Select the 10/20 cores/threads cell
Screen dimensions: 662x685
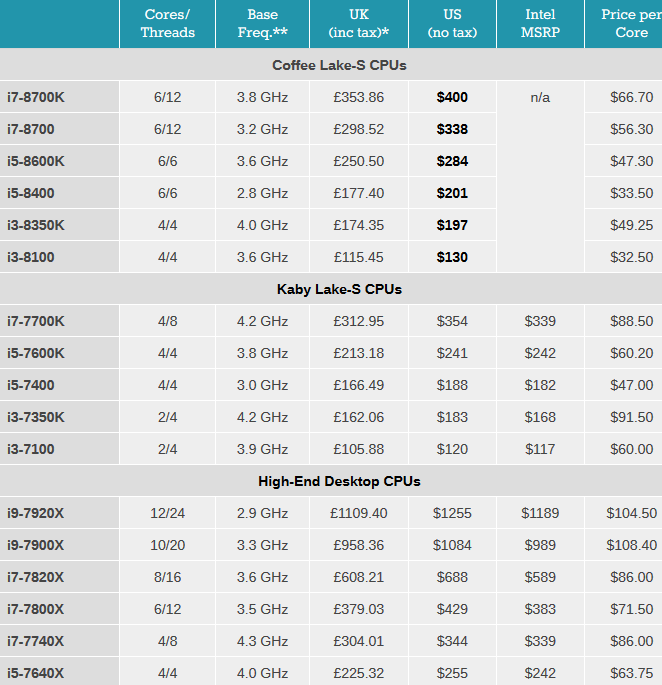point(167,545)
